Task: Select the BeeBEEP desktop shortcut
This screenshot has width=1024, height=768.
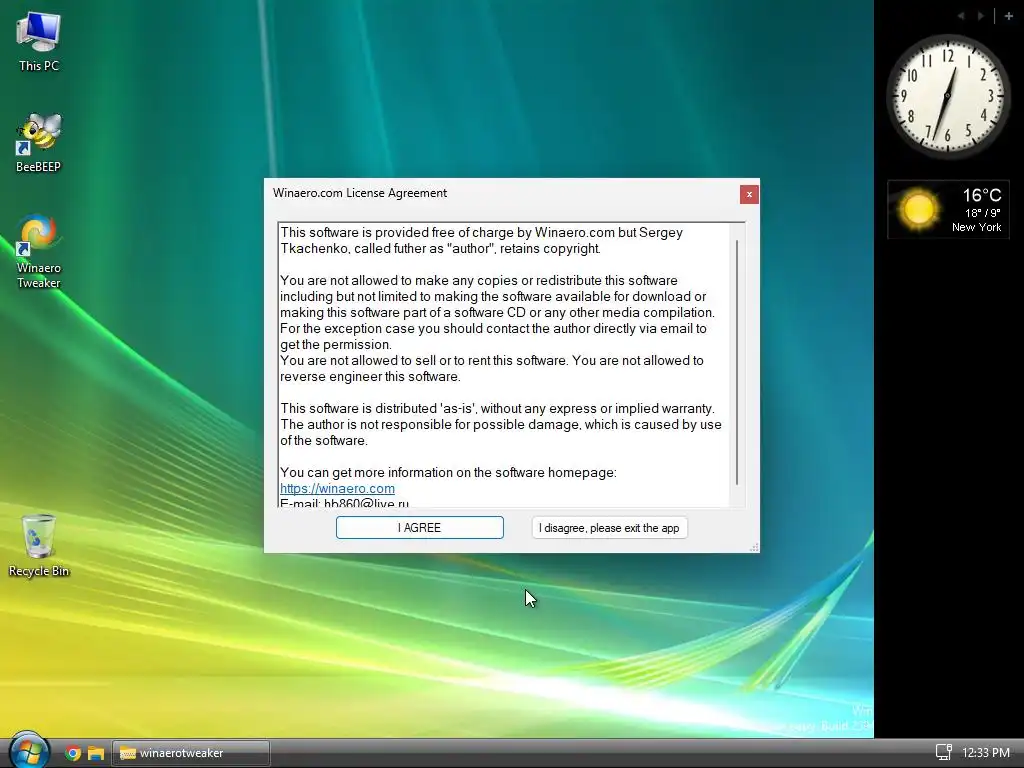Action: [x=39, y=142]
